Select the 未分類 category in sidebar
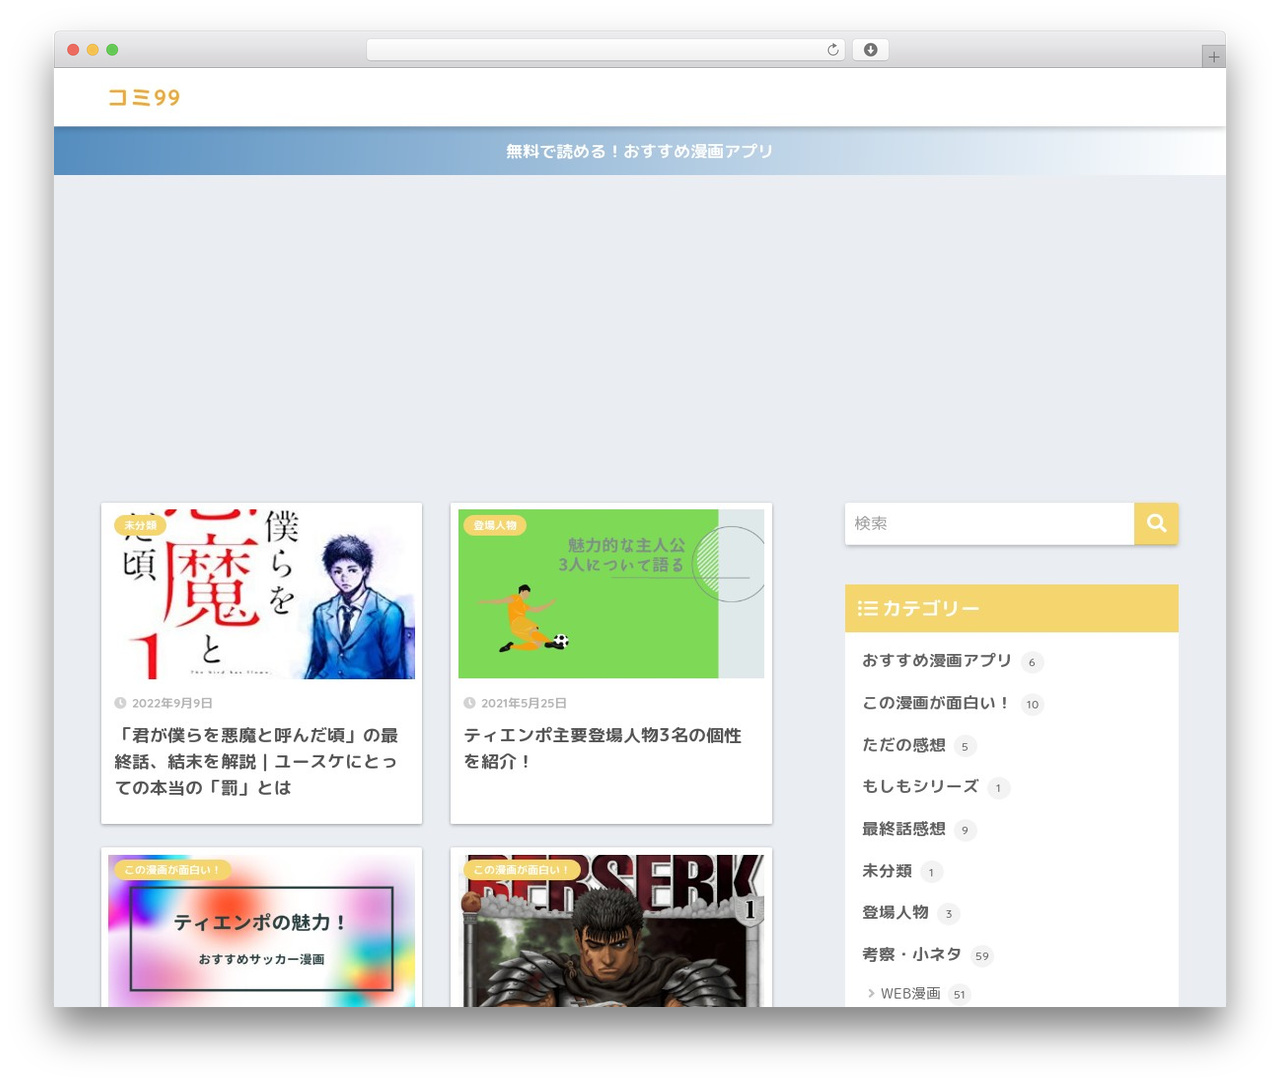 pyautogui.click(x=887, y=871)
